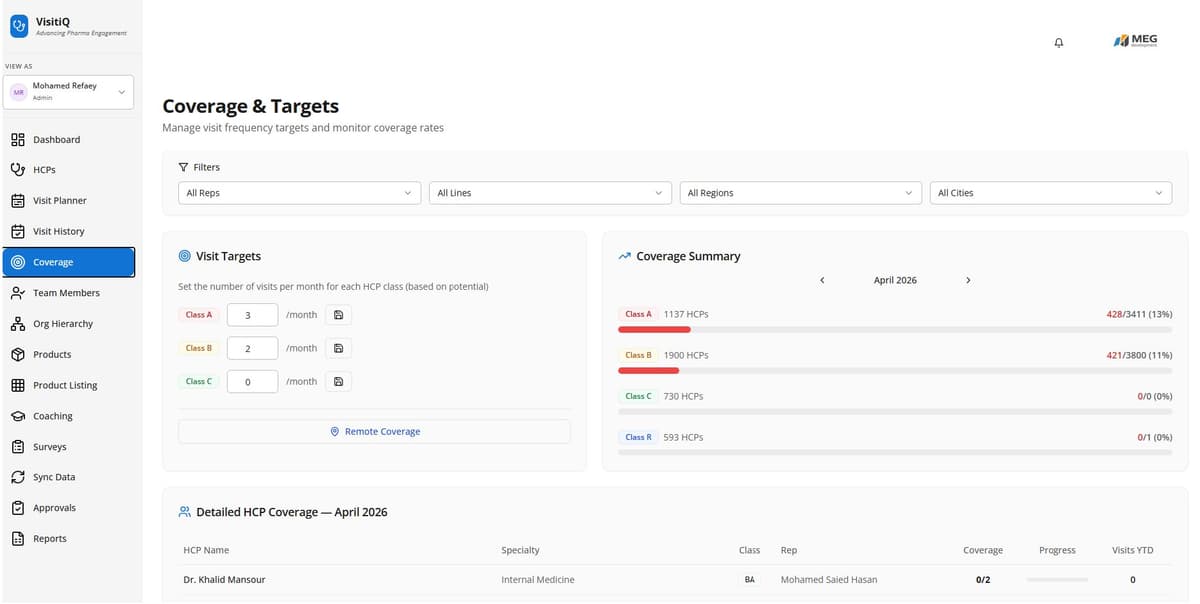Click the Class A coverage progress bar
This screenshot has width=1200, height=604.
pyautogui.click(x=895, y=329)
